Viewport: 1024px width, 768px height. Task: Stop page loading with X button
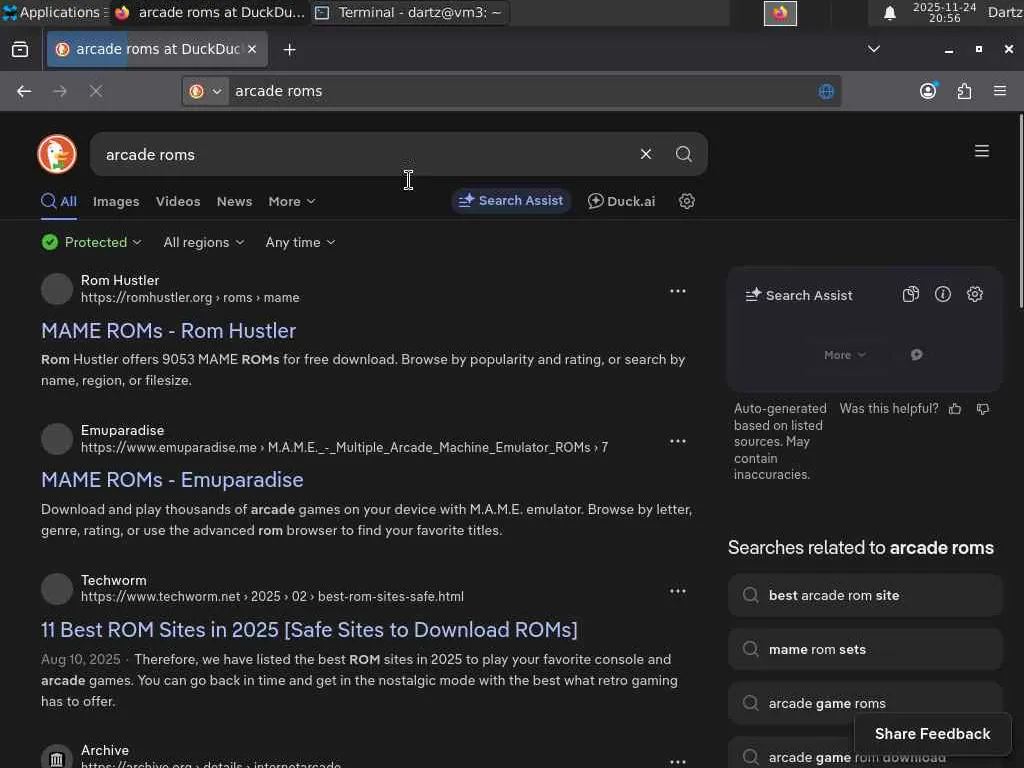[x=96, y=91]
